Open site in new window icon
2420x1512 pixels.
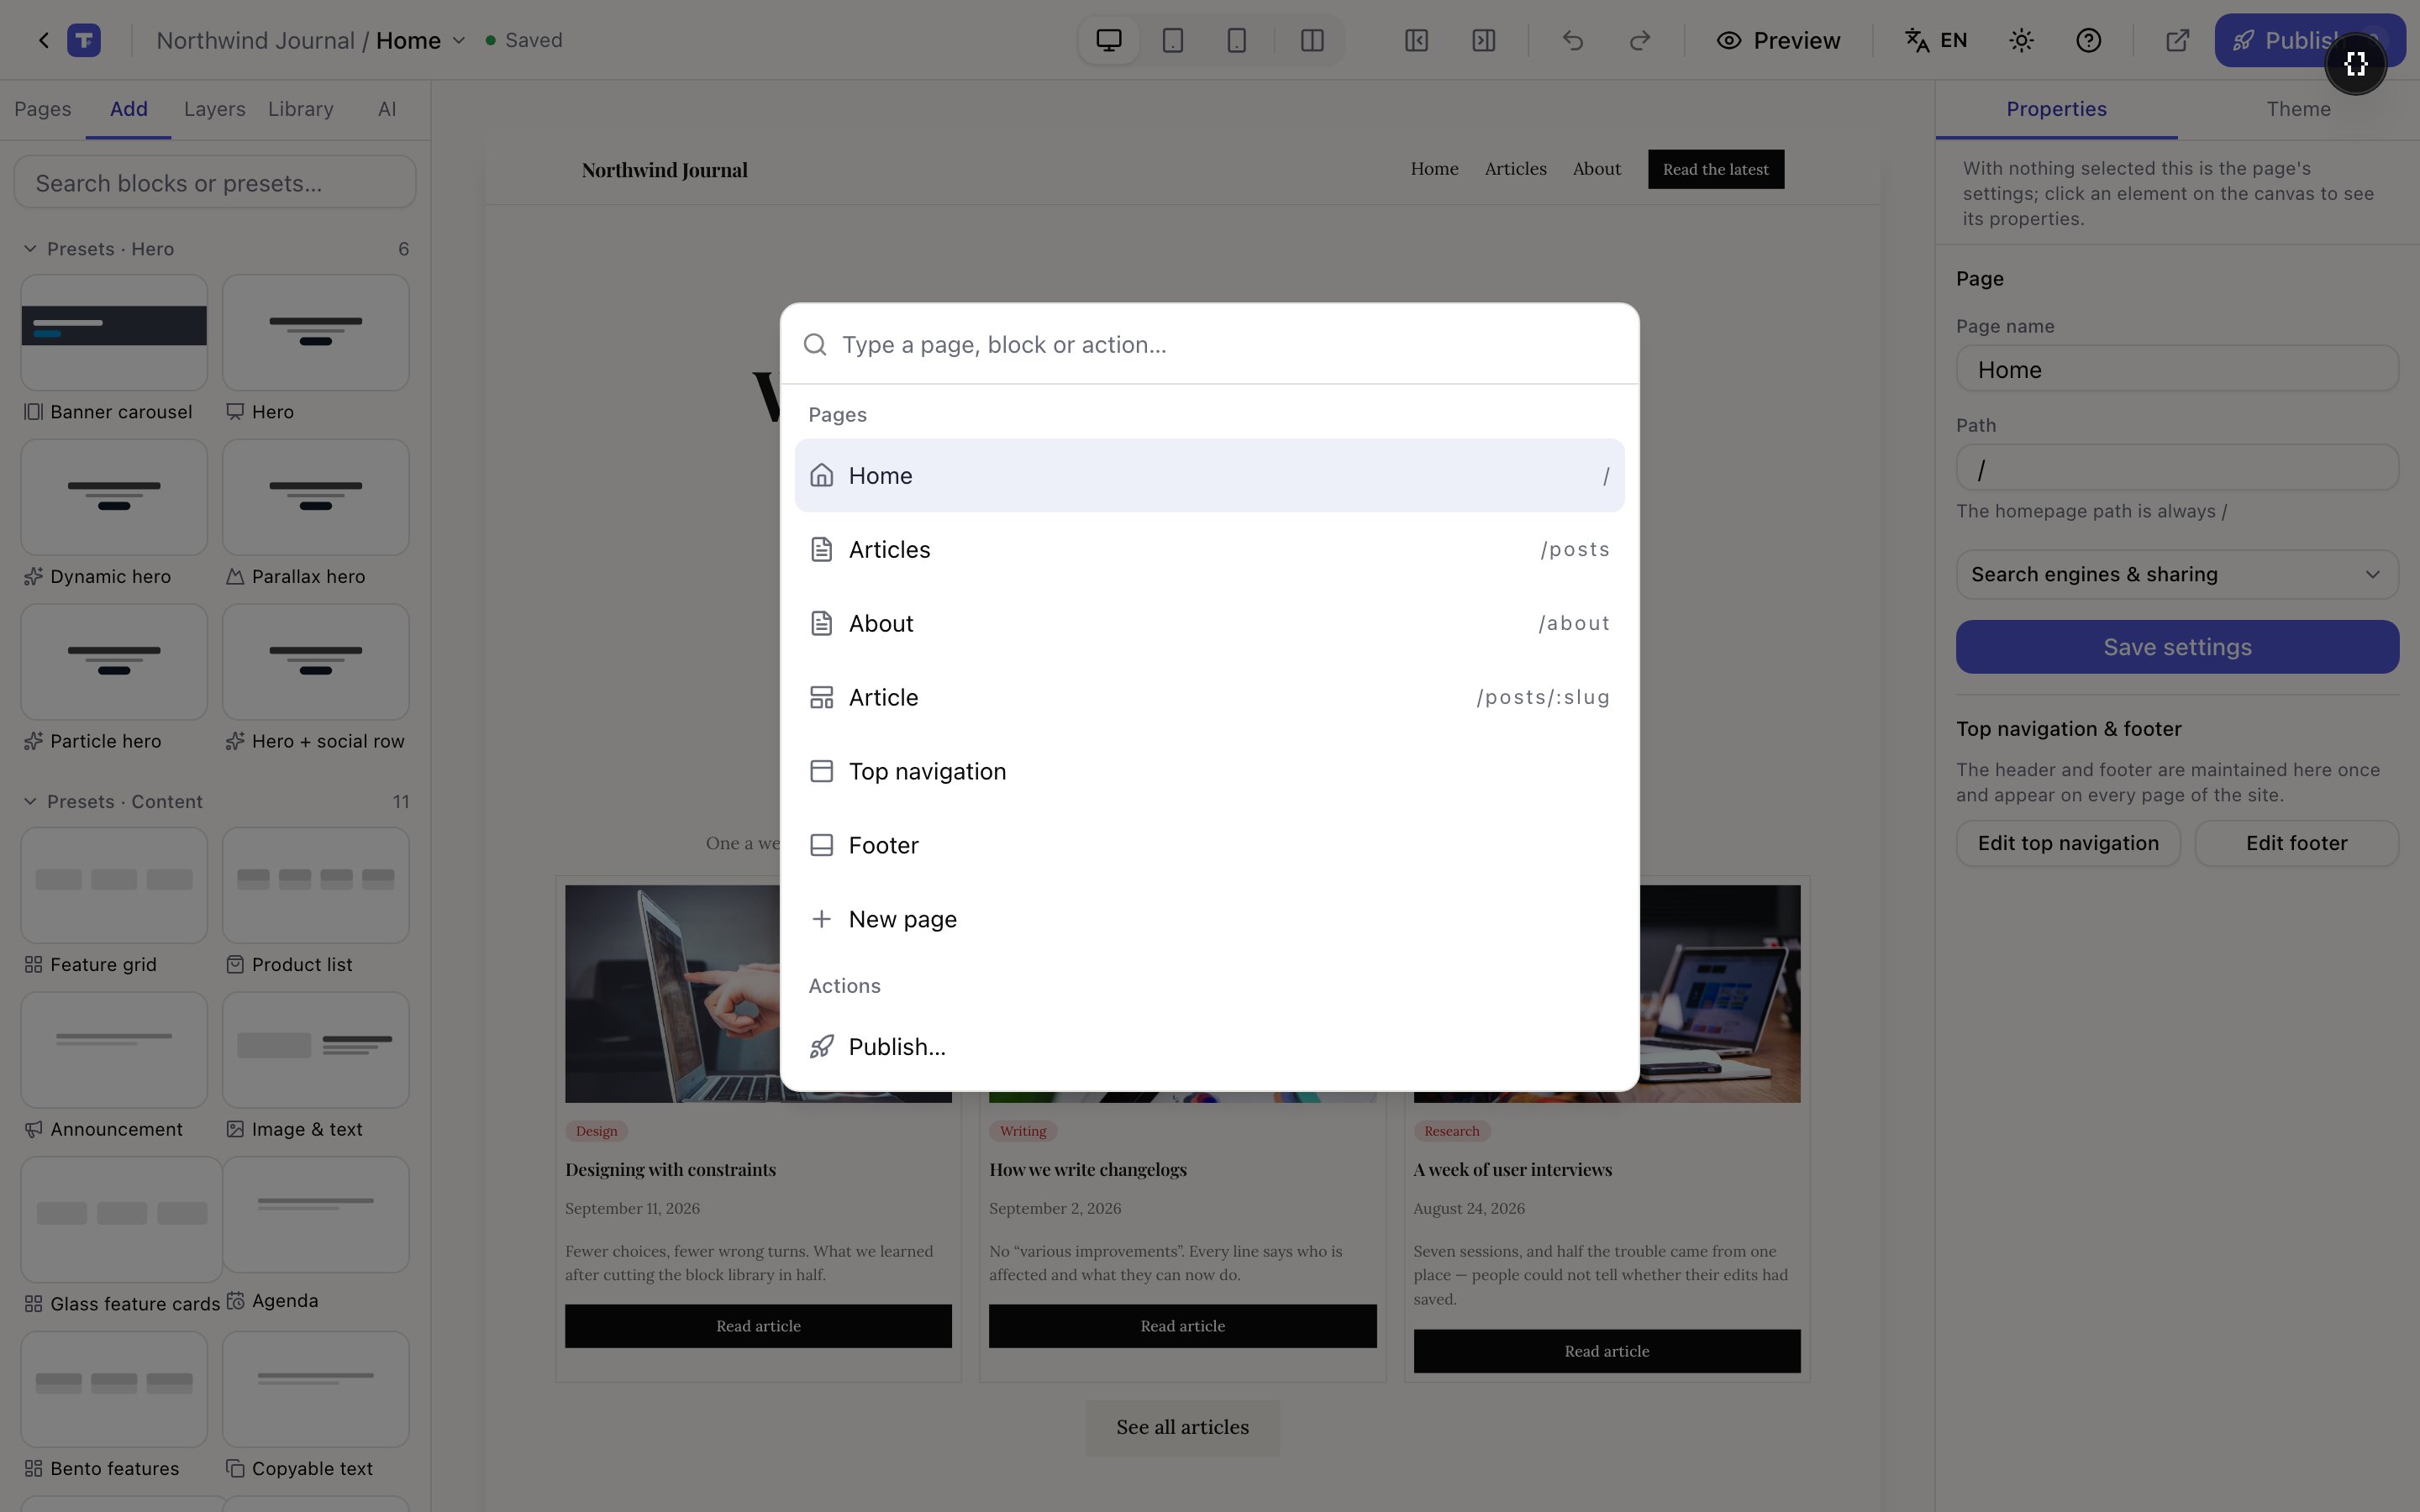click(x=2177, y=40)
